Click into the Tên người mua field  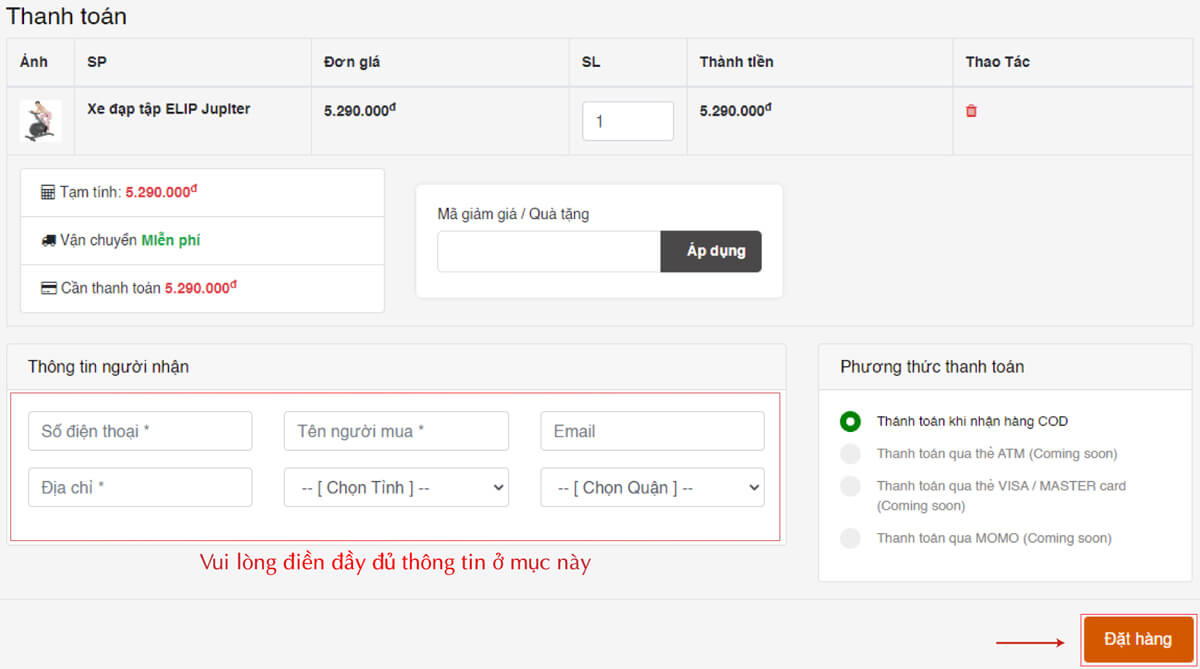[396, 431]
